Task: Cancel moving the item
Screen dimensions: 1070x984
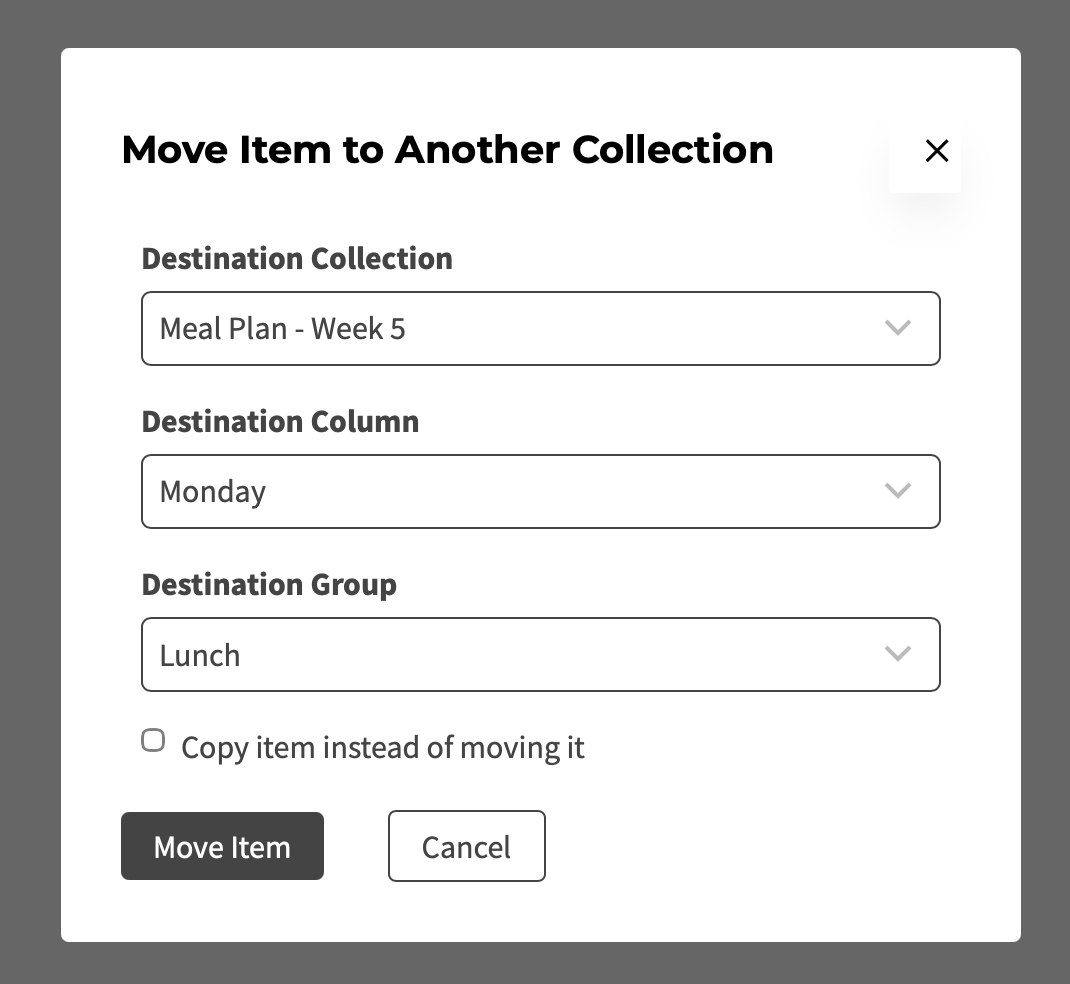Action: (x=467, y=846)
